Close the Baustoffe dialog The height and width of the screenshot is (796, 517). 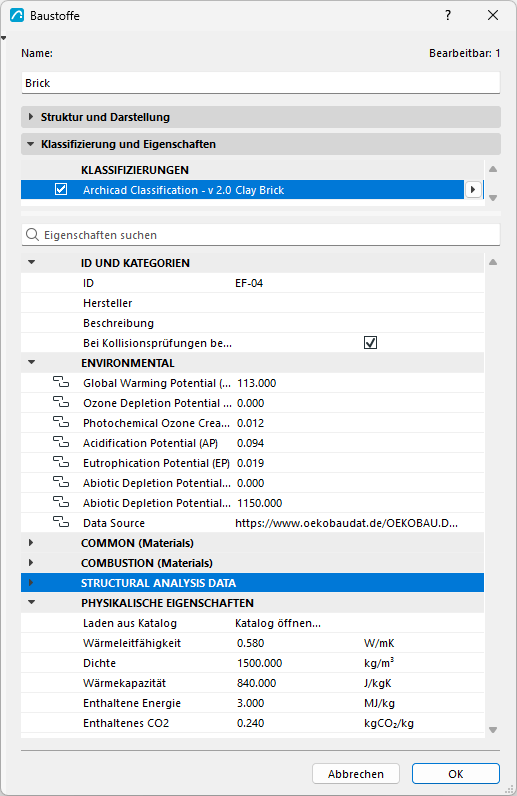pos(493,15)
